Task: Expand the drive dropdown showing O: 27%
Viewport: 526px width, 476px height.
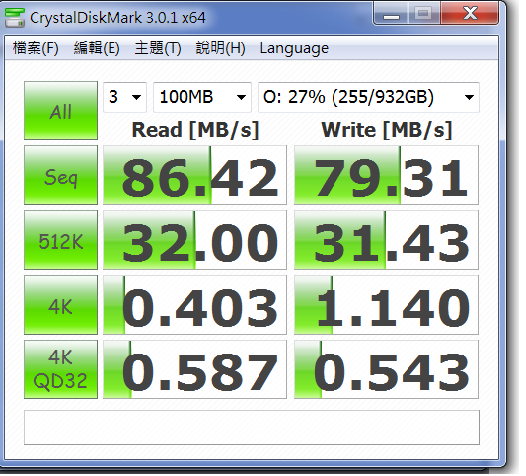Action: pyautogui.click(x=369, y=97)
